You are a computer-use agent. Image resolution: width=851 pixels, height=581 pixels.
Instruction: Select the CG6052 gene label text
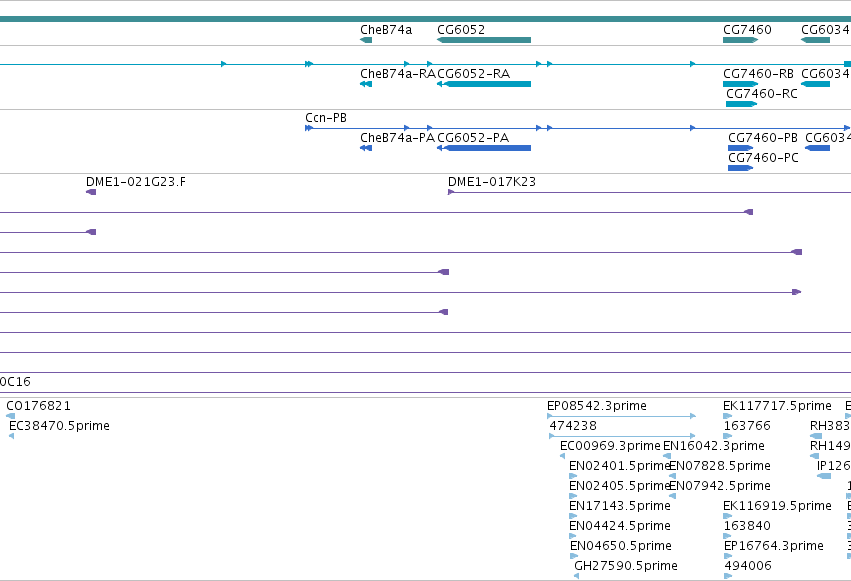pyautogui.click(x=461, y=30)
